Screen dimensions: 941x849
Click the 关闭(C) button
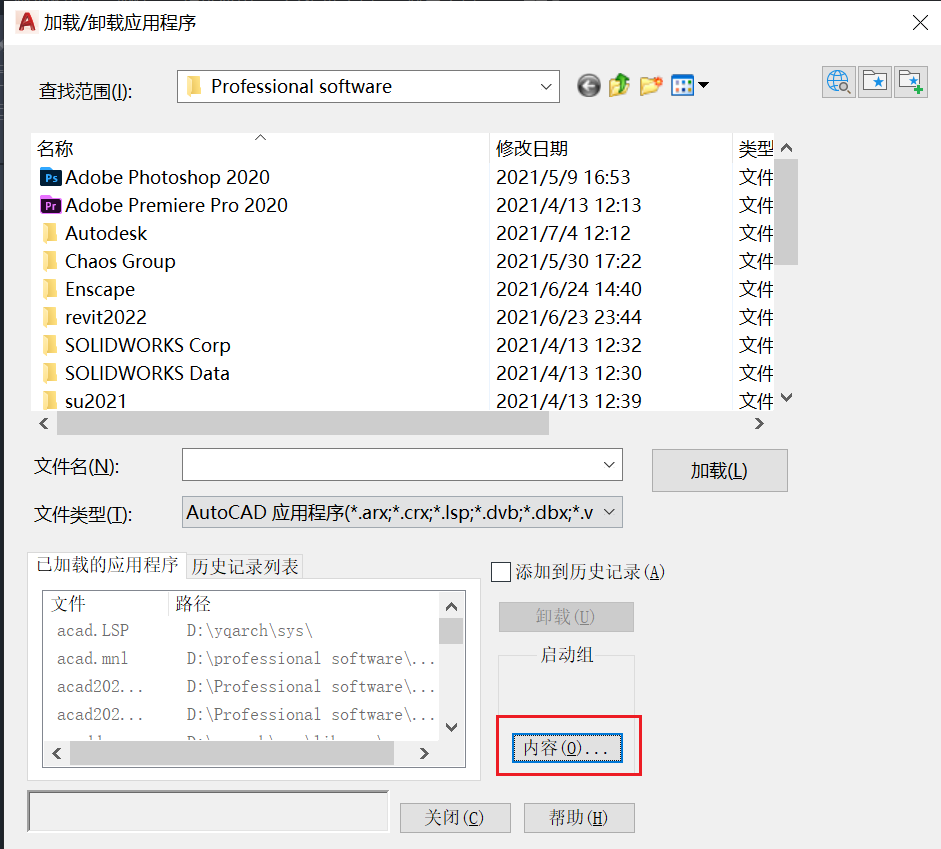coord(455,817)
